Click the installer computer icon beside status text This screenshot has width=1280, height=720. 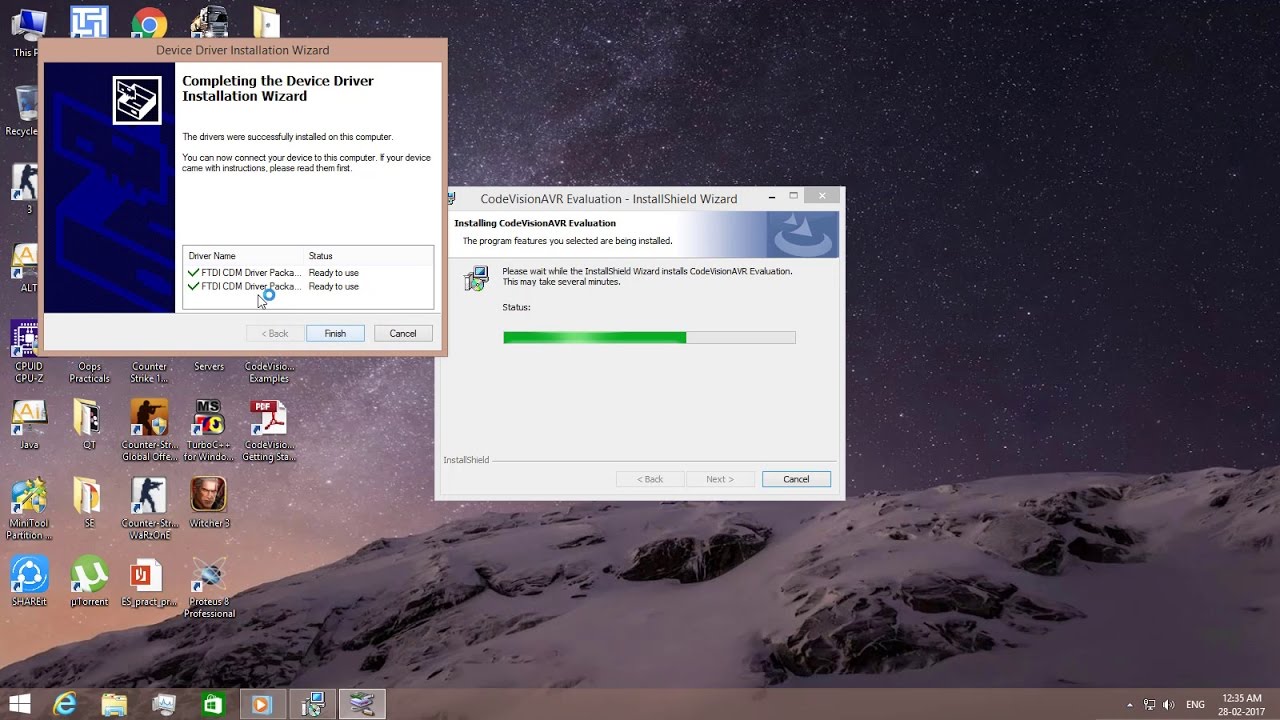477,278
